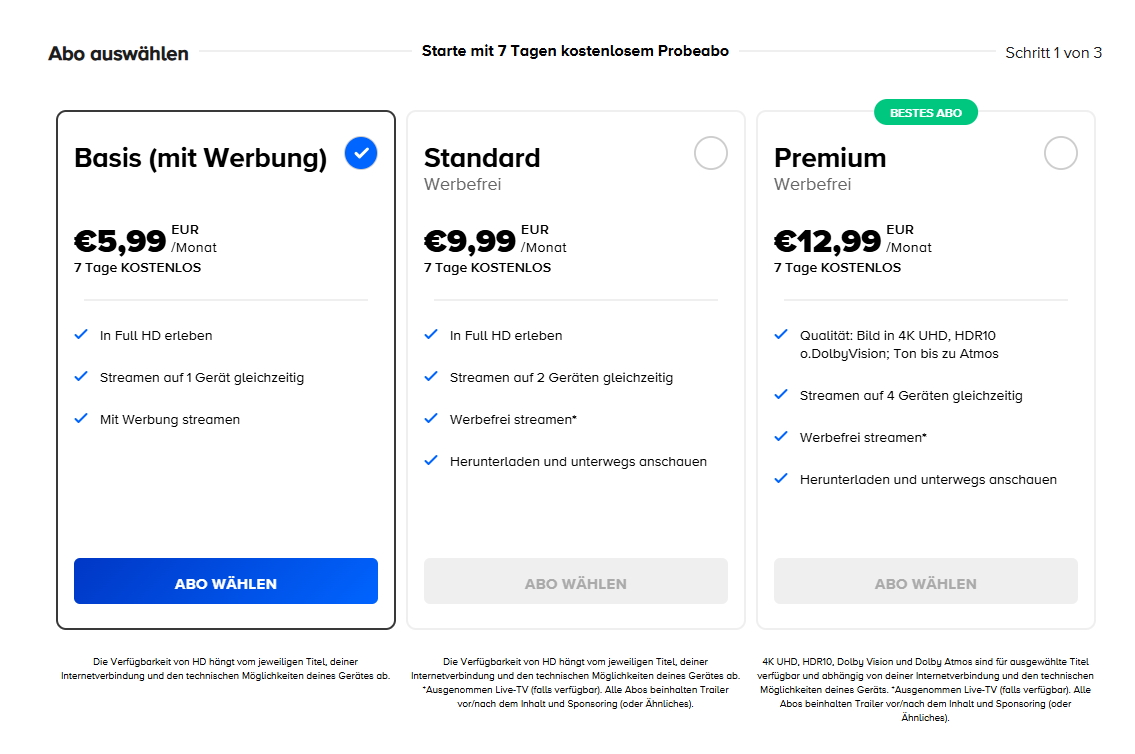The height and width of the screenshot is (754, 1135).
Task: Click Standard's Herunterladen und unterwegs checkmark
Action: (432, 461)
